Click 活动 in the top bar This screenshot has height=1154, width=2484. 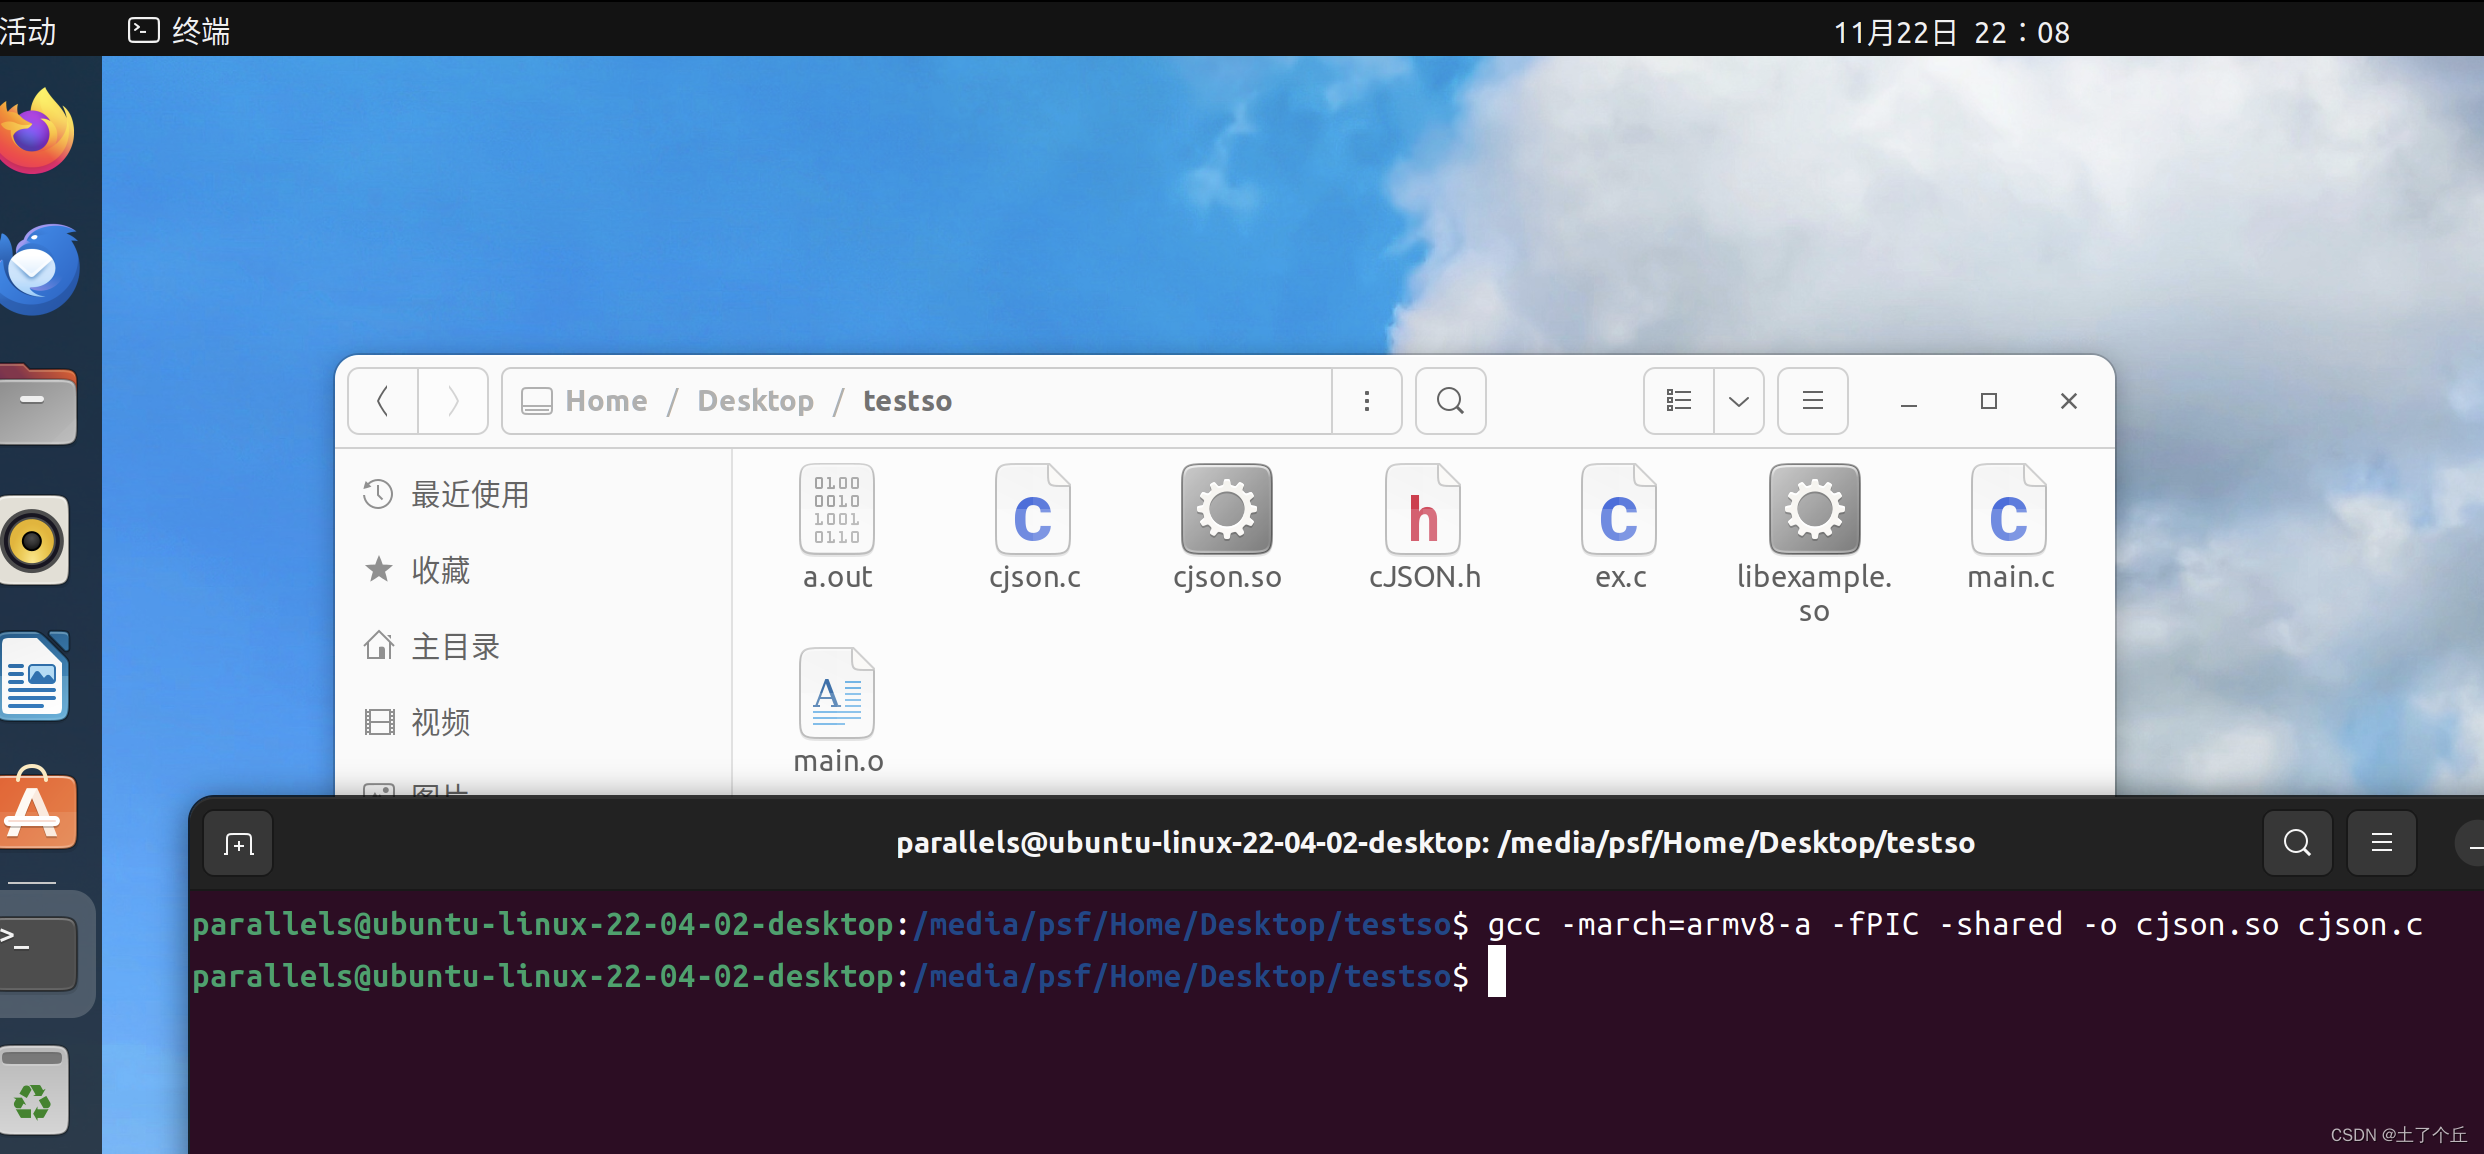coord(28,32)
